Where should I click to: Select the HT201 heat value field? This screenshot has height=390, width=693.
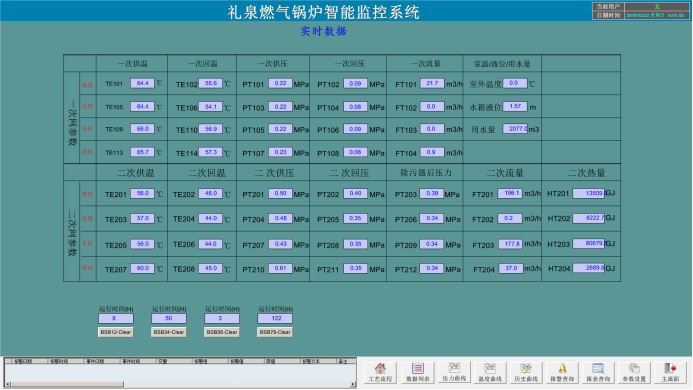589,193
